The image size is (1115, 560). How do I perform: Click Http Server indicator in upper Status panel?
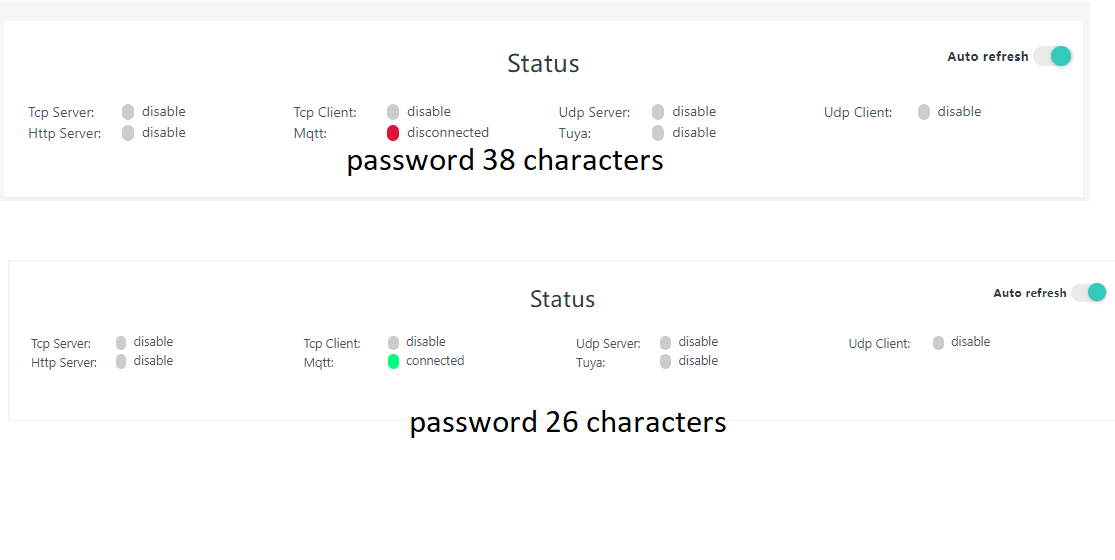[x=128, y=133]
